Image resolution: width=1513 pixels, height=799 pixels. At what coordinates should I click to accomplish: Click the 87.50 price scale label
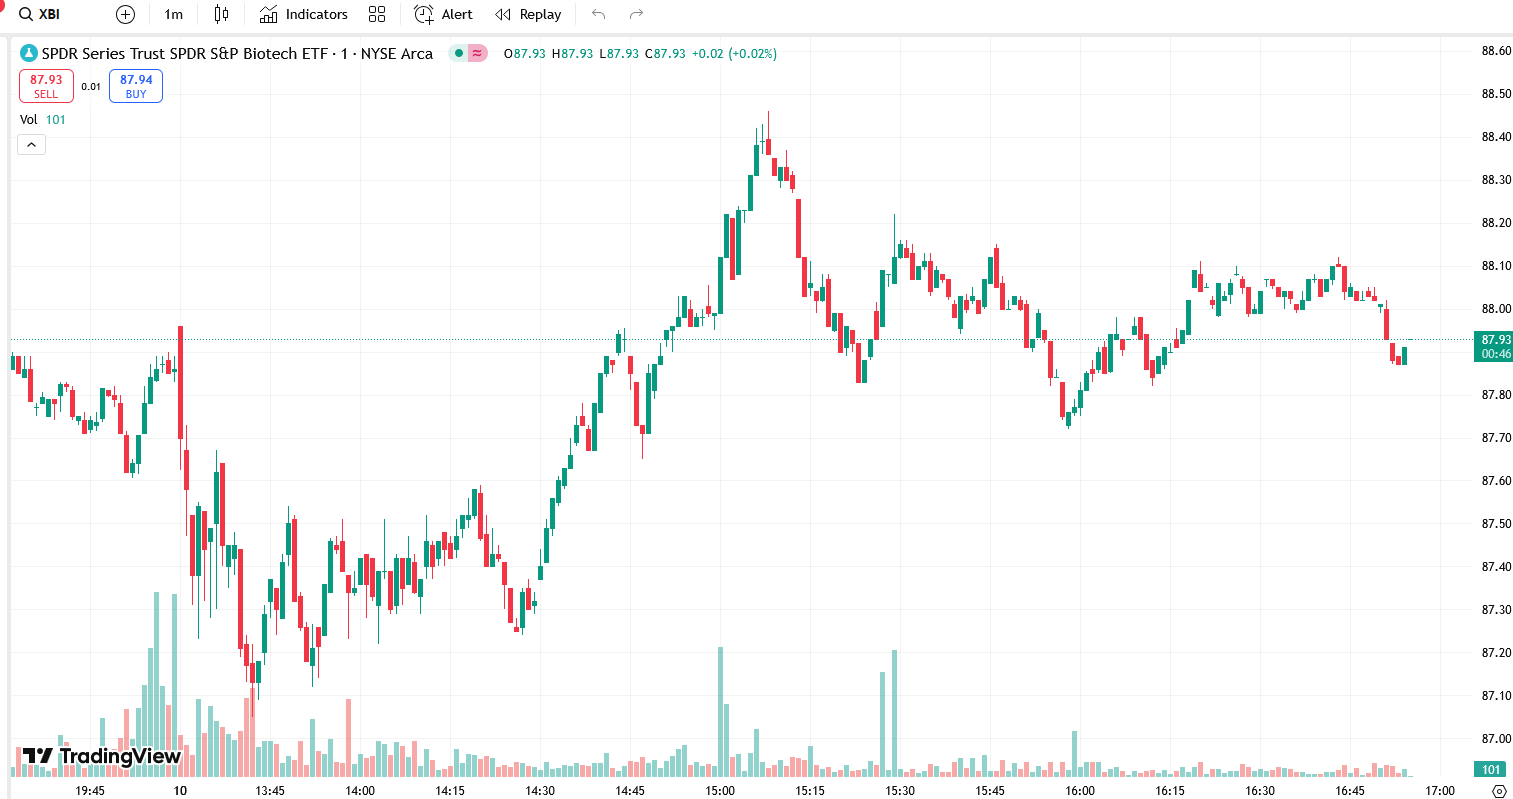click(1496, 524)
